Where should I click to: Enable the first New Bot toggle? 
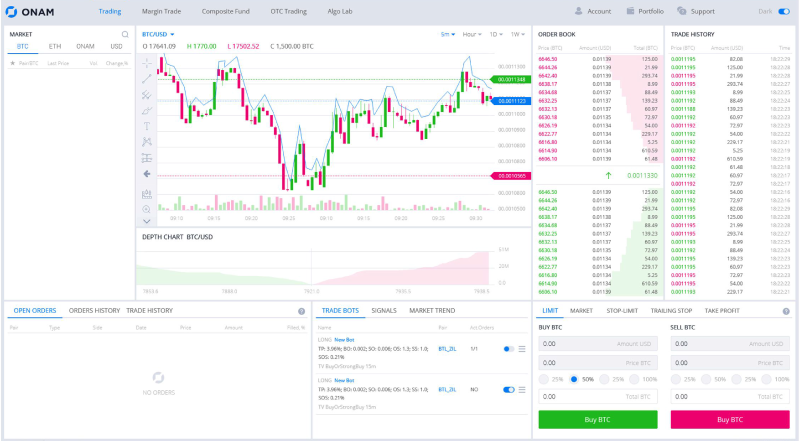pos(509,349)
